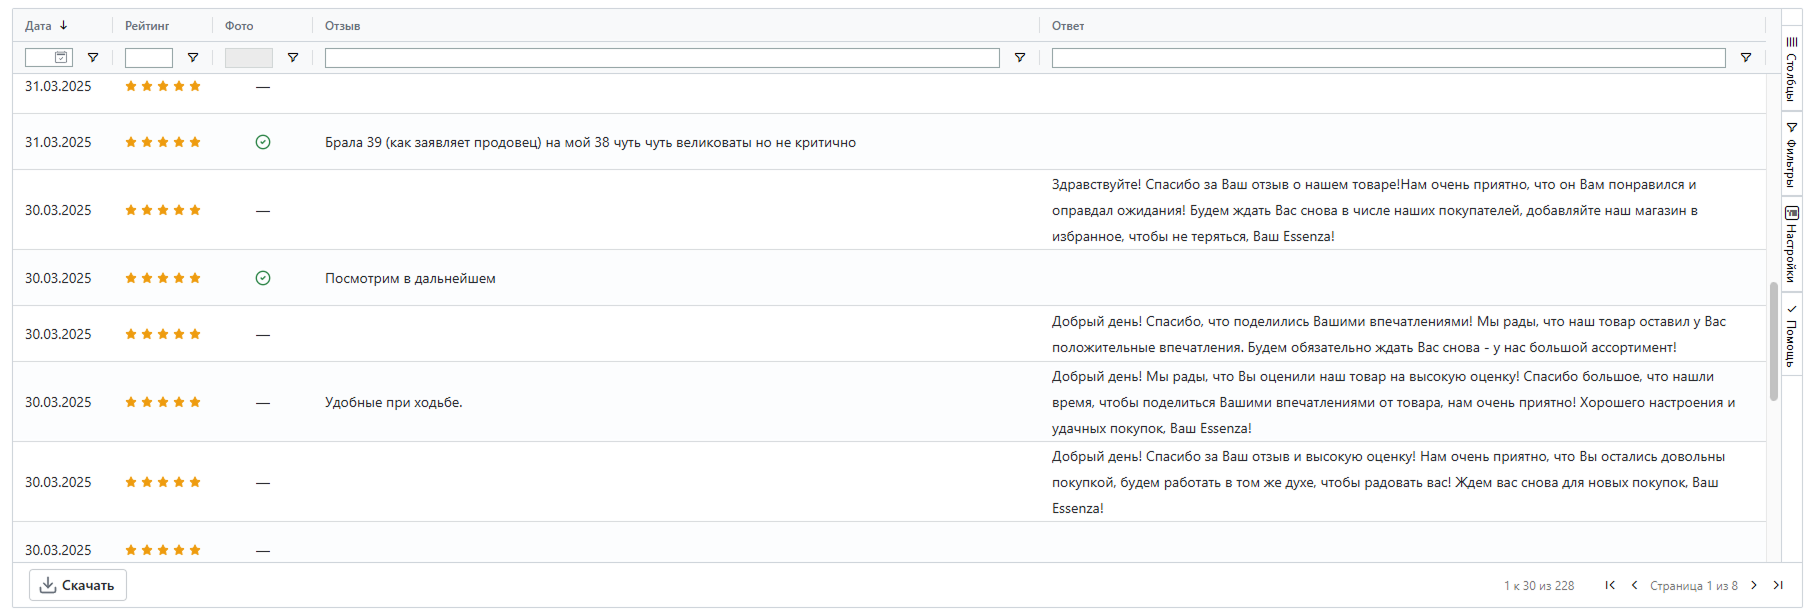Open the Отзыв column filter funnel icon
This screenshot has height=611, width=1811.
(x=1020, y=58)
